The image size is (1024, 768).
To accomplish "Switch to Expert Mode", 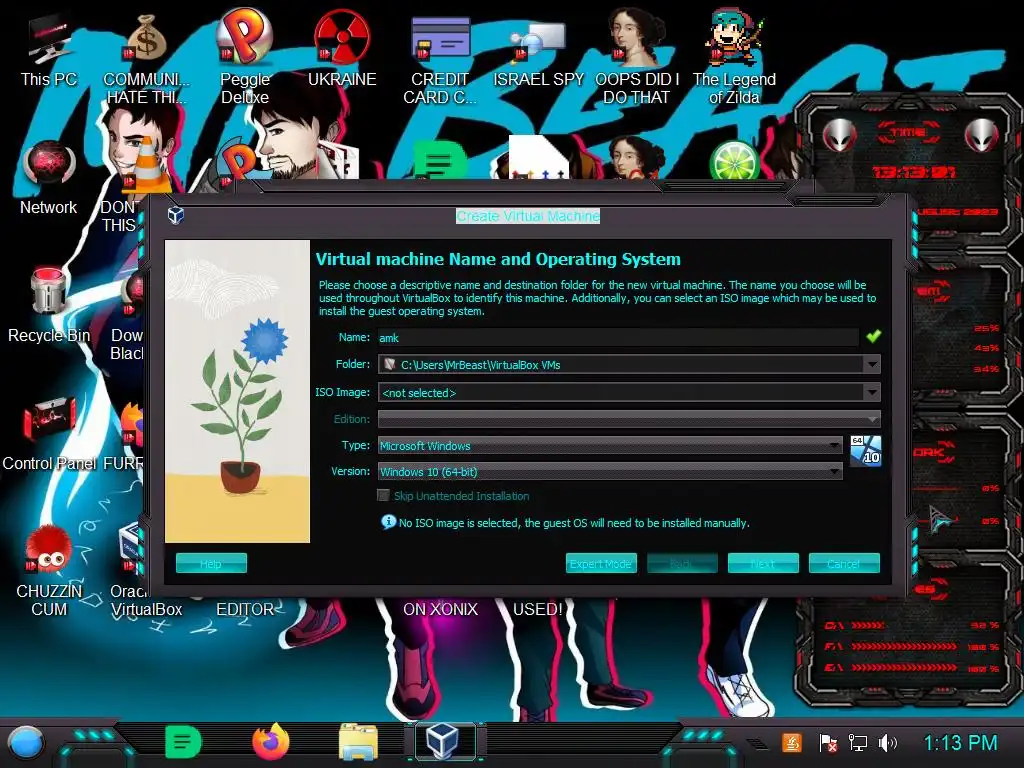I will 601,563.
